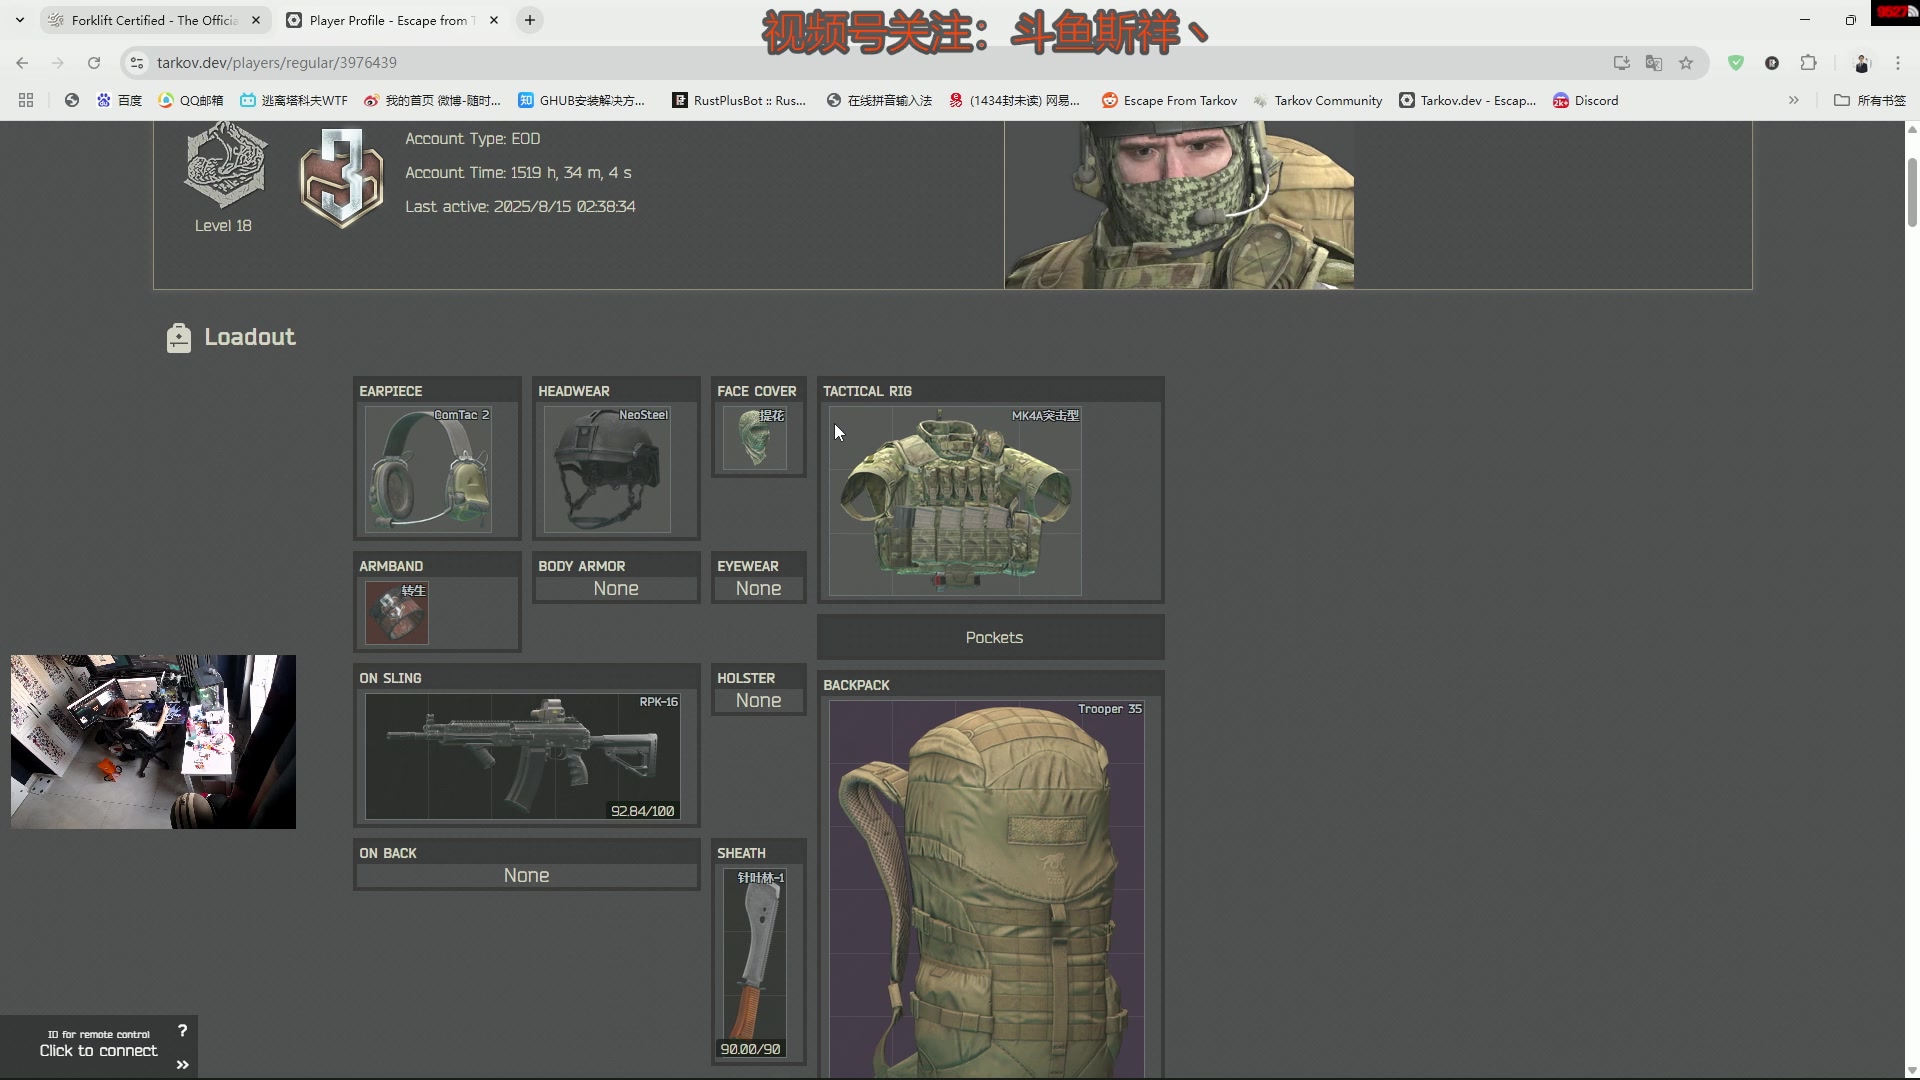
Task: Open the Tarkov.dev bookmark
Action: tap(1467, 100)
